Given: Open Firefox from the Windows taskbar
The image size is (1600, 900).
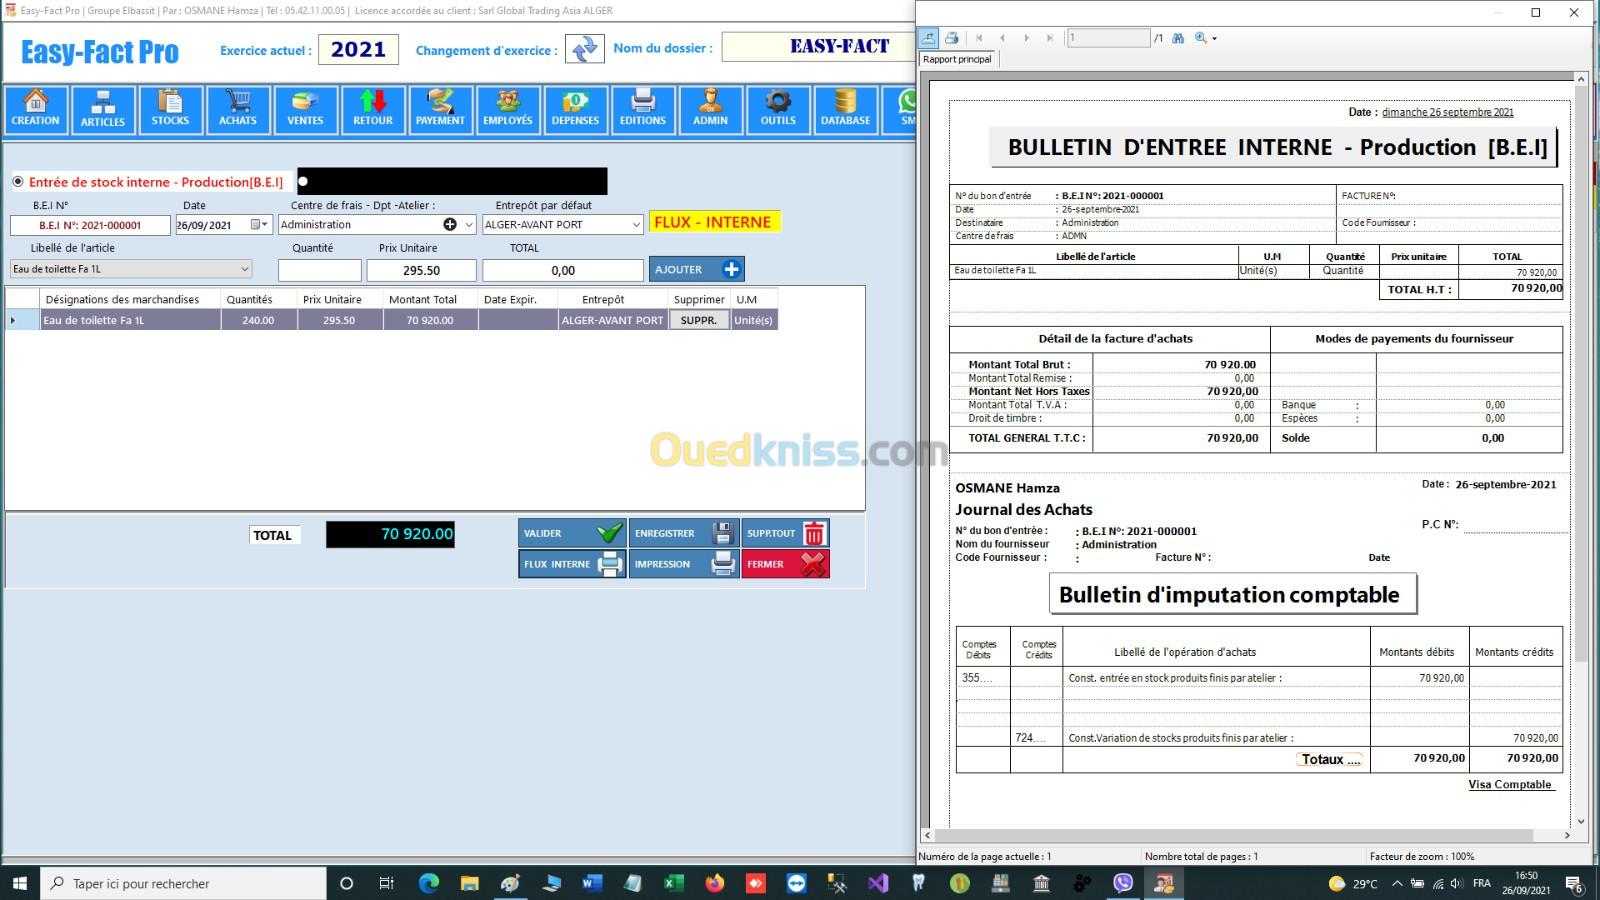Looking at the screenshot, I should click(x=714, y=883).
